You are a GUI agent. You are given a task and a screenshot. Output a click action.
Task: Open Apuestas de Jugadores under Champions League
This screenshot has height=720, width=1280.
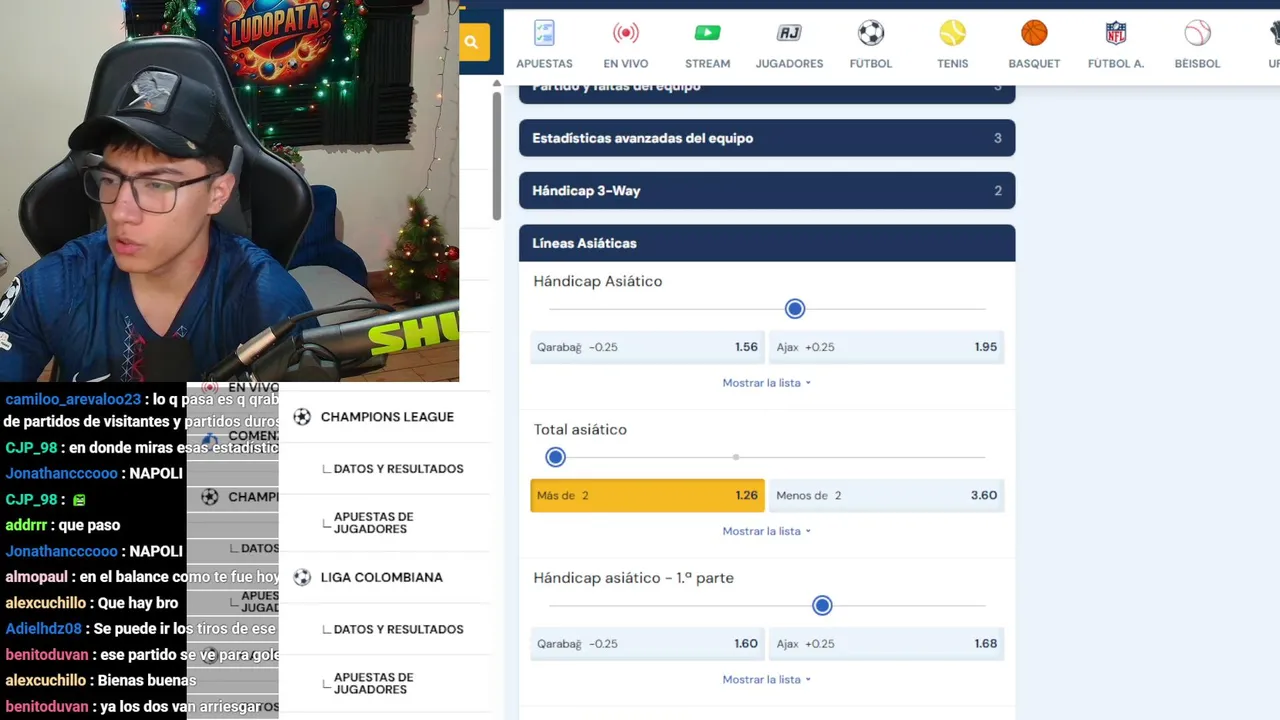(373, 523)
